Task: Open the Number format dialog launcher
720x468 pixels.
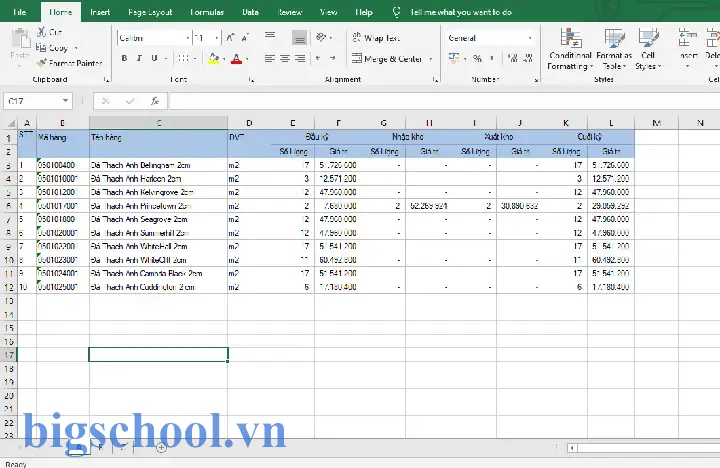Action: pos(536,79)
